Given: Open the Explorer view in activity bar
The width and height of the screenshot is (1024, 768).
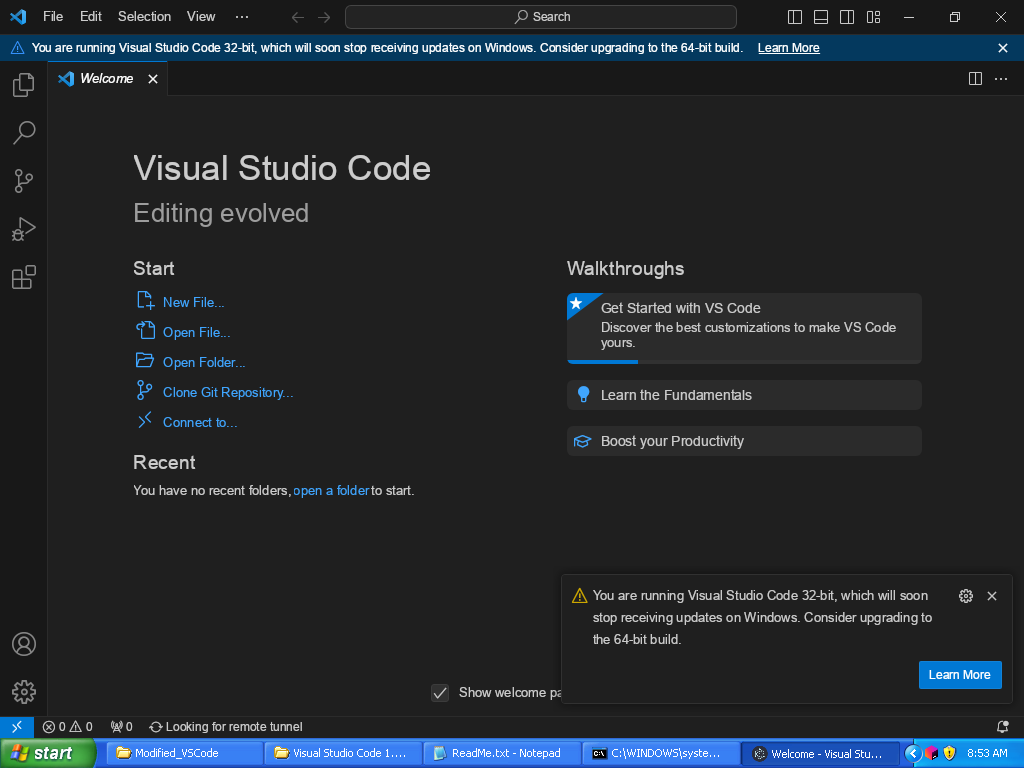Looking at the screenshot, I should [x=24, y=85].
